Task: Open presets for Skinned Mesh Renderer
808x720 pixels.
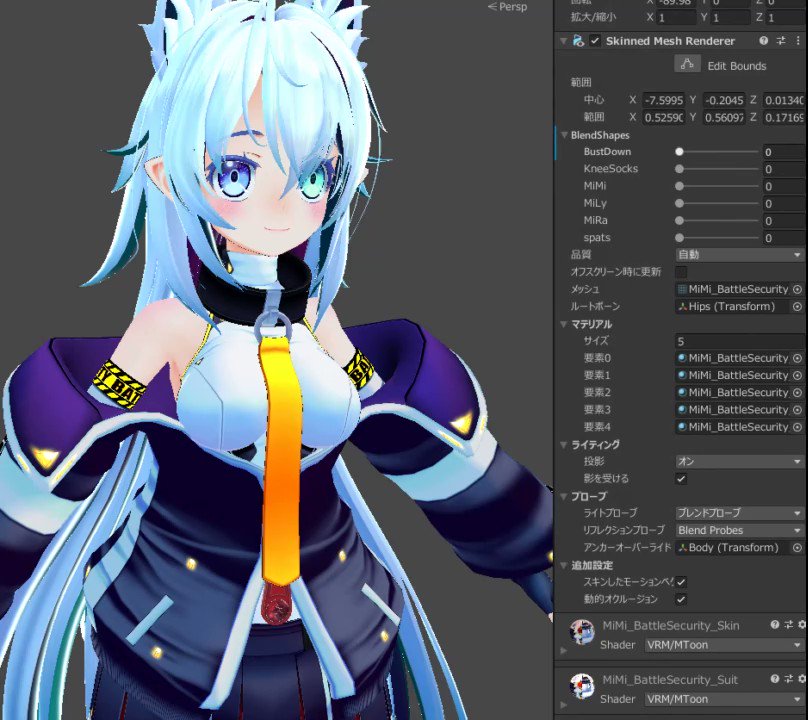Action: [x=781, y=41]
